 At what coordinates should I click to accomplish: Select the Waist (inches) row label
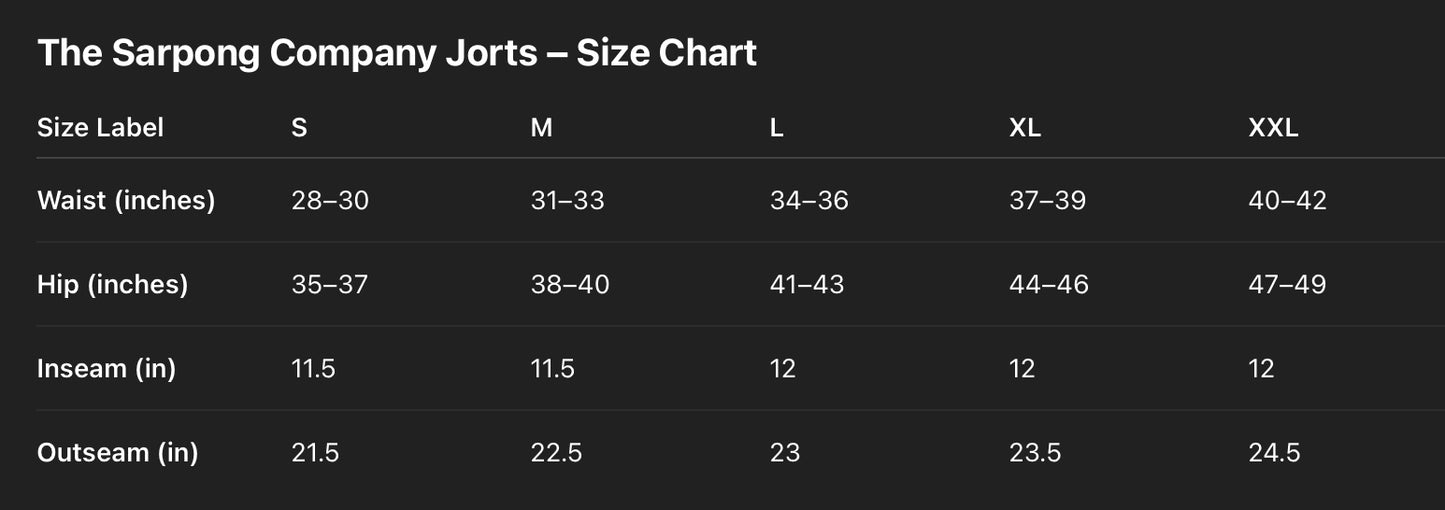pos(126,200)
